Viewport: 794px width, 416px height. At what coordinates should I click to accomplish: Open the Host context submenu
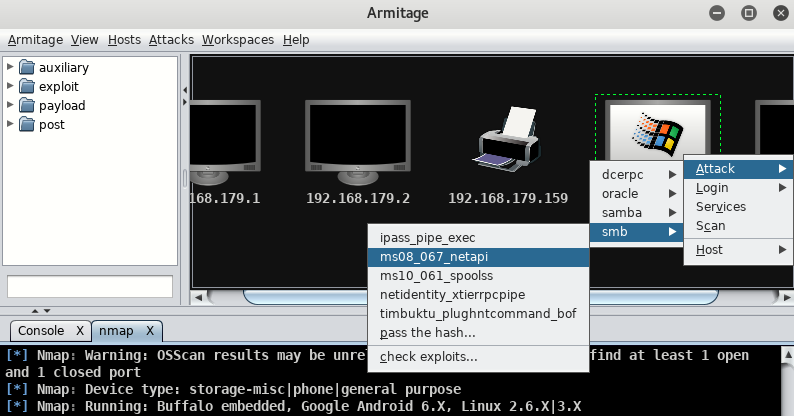(739, 249)
